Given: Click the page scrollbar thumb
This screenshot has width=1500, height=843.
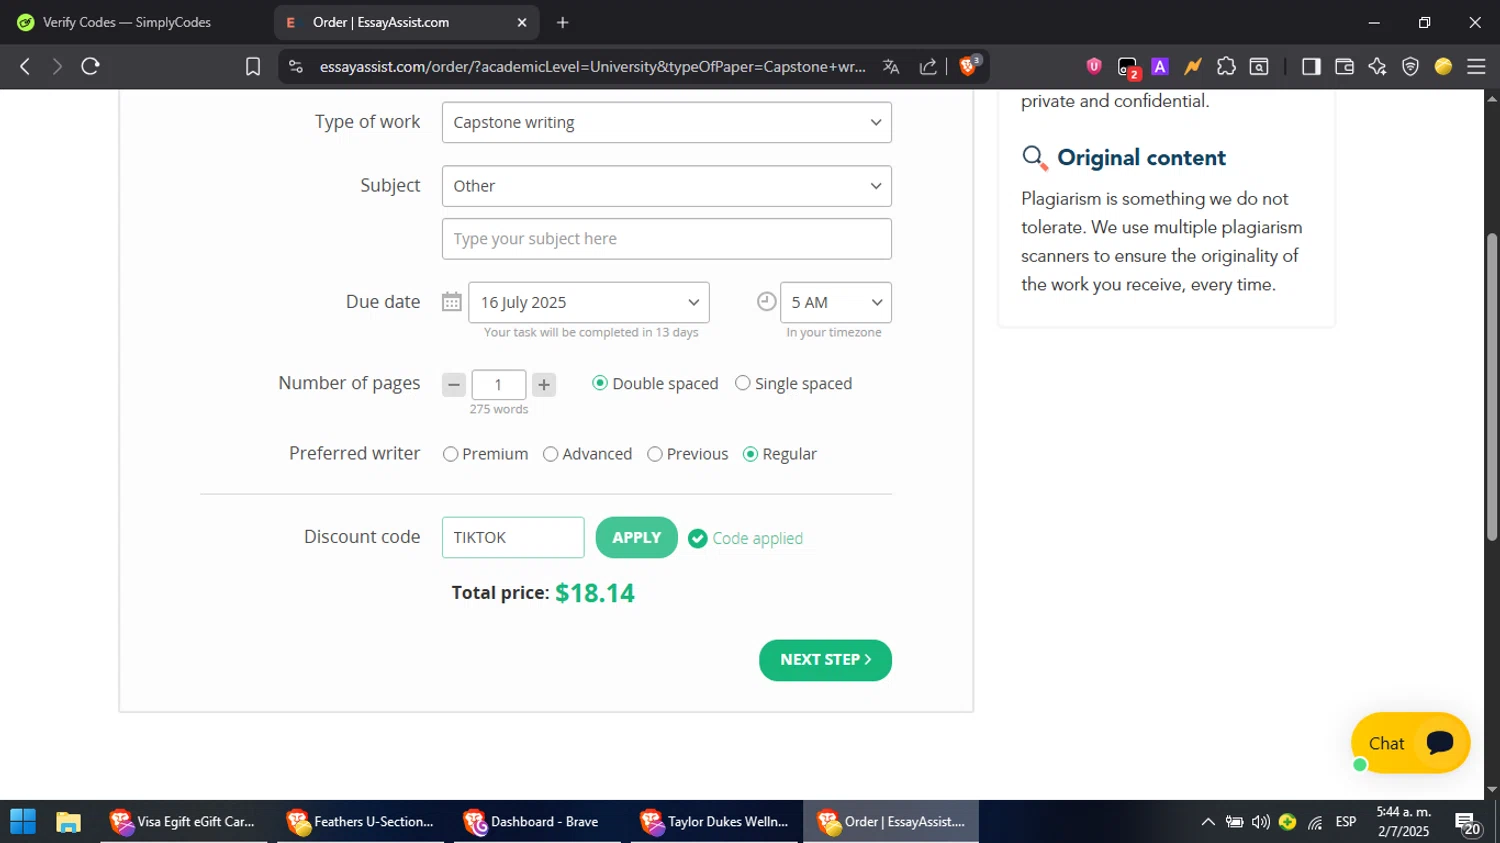Looking at the screenshot, I should [x=1492, y=388].
